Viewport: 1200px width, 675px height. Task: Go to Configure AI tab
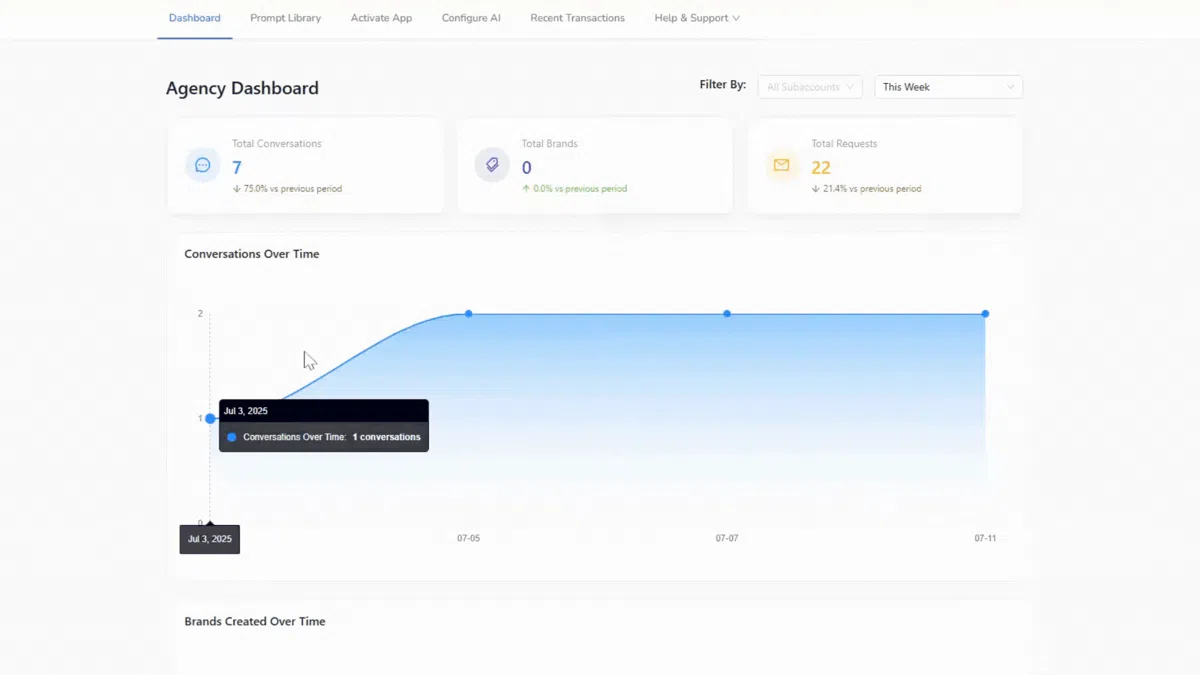click(471, 18)
